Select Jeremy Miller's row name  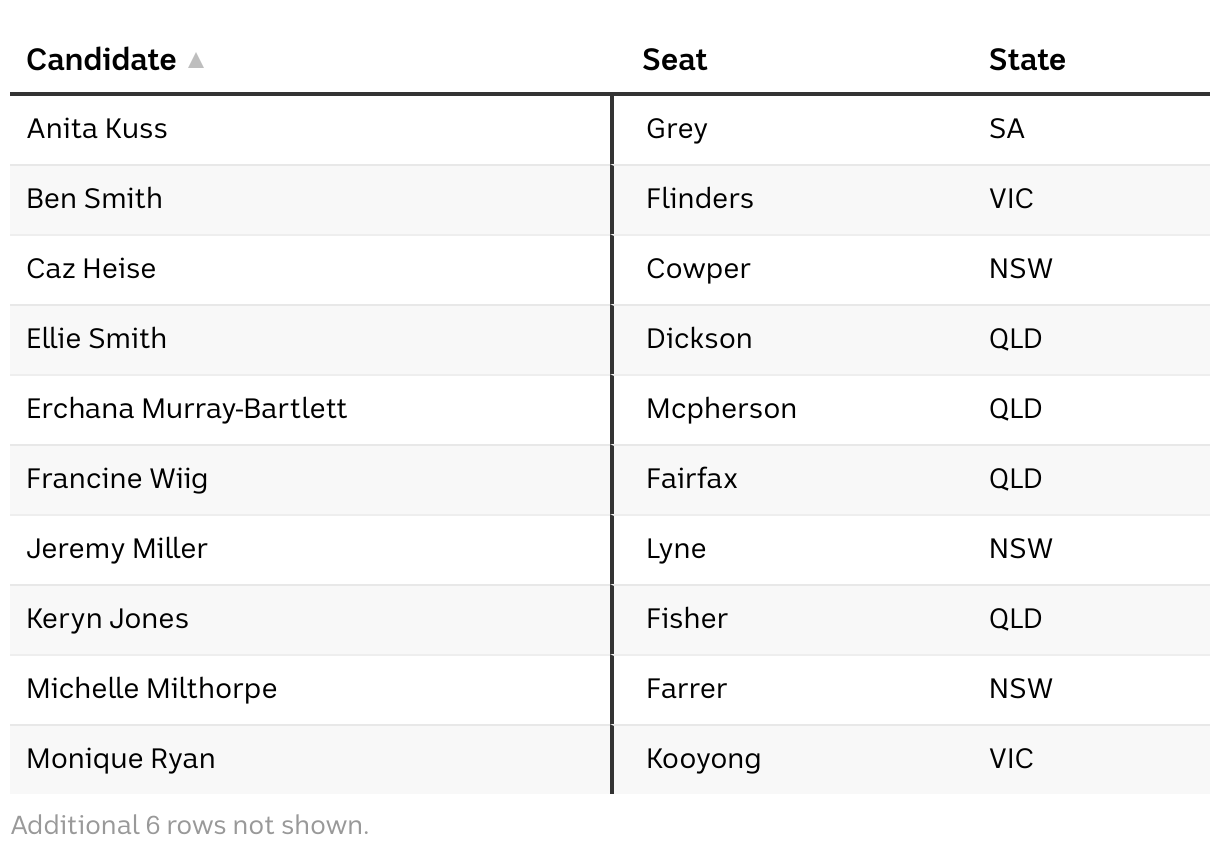tap(117, 549)
